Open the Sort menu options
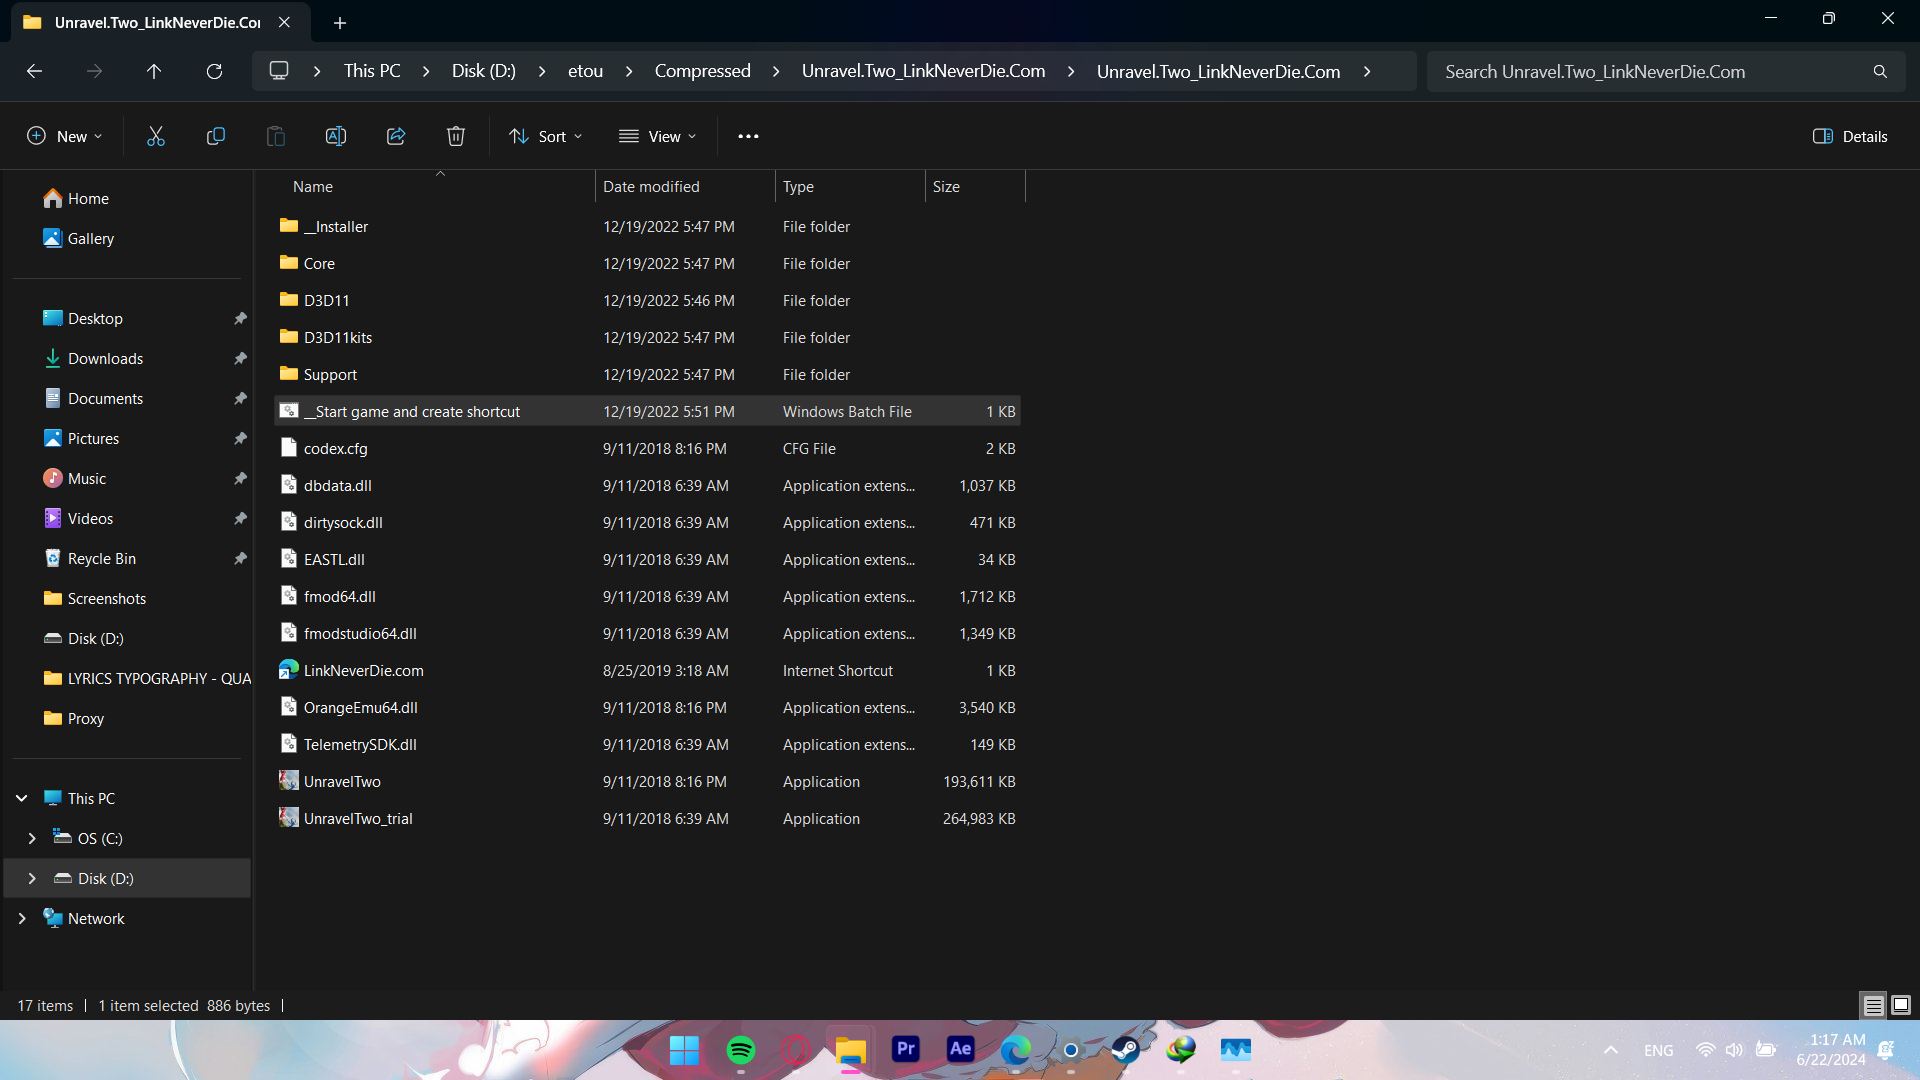This screenshot has width=1920, height=1080. coord(545,136)
